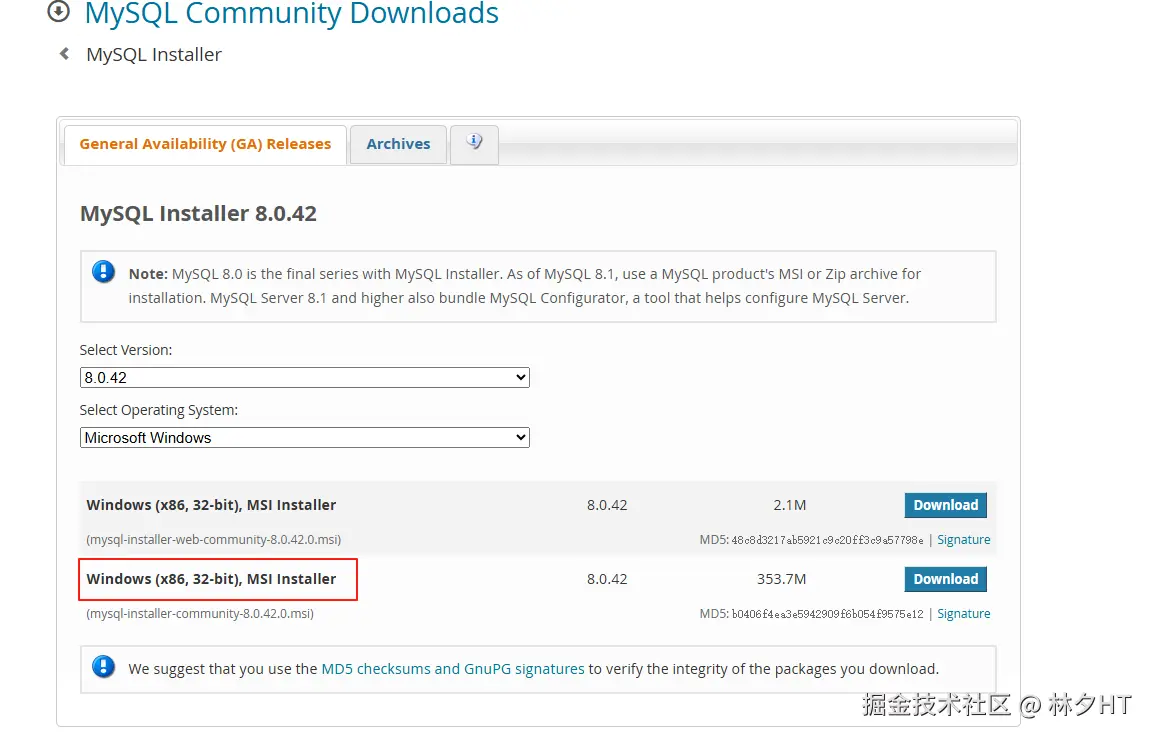Click the info icon beside the MD5 suggestion
This screenshot has width=1153, height=740.
(104, 666)
